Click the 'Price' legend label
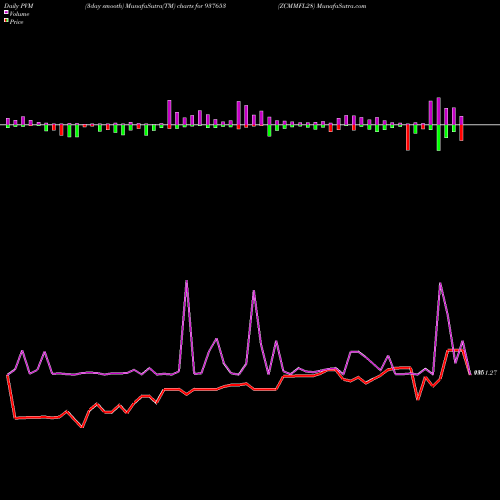The width and height of the screenshot is (500, 500). coord(16,22)
